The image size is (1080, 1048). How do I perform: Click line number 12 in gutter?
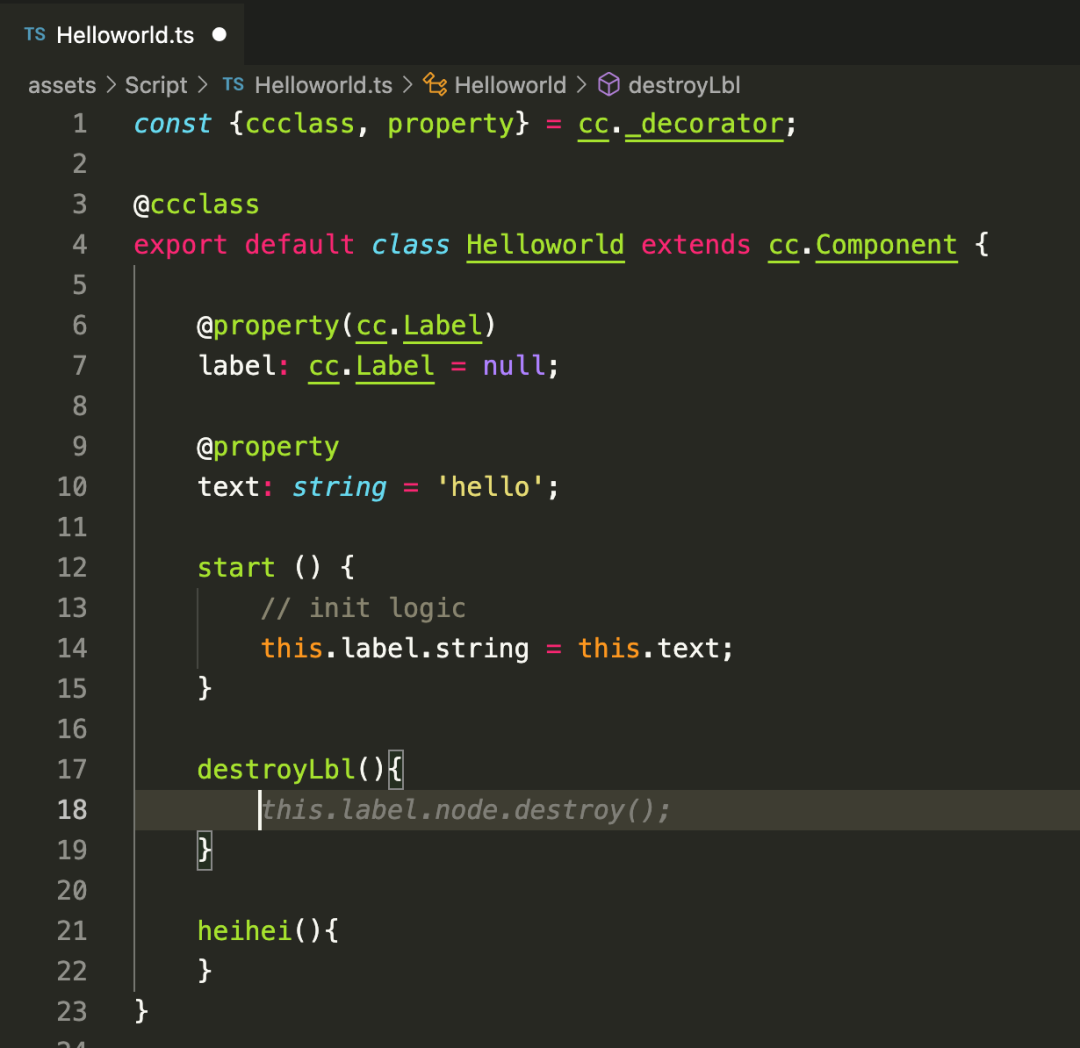click(x=72, y=568)
